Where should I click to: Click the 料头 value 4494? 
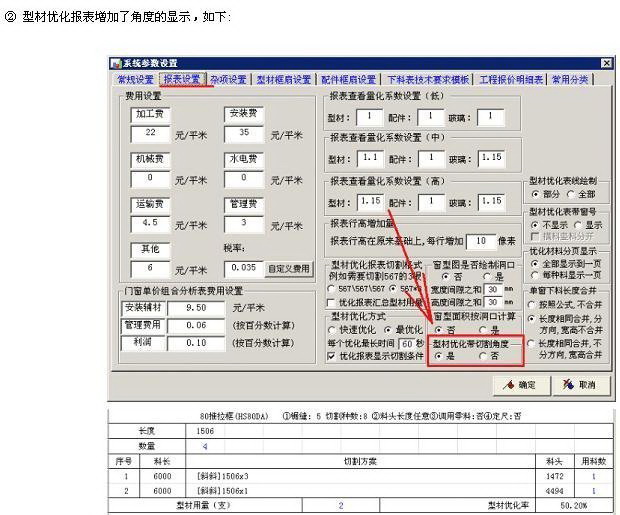[x=554, y=491]
